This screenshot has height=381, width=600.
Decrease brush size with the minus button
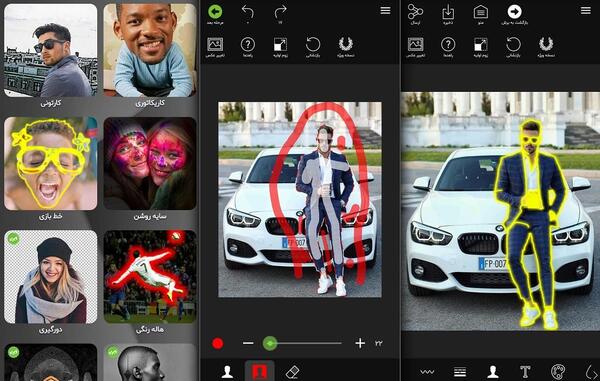tap(248, 343)
